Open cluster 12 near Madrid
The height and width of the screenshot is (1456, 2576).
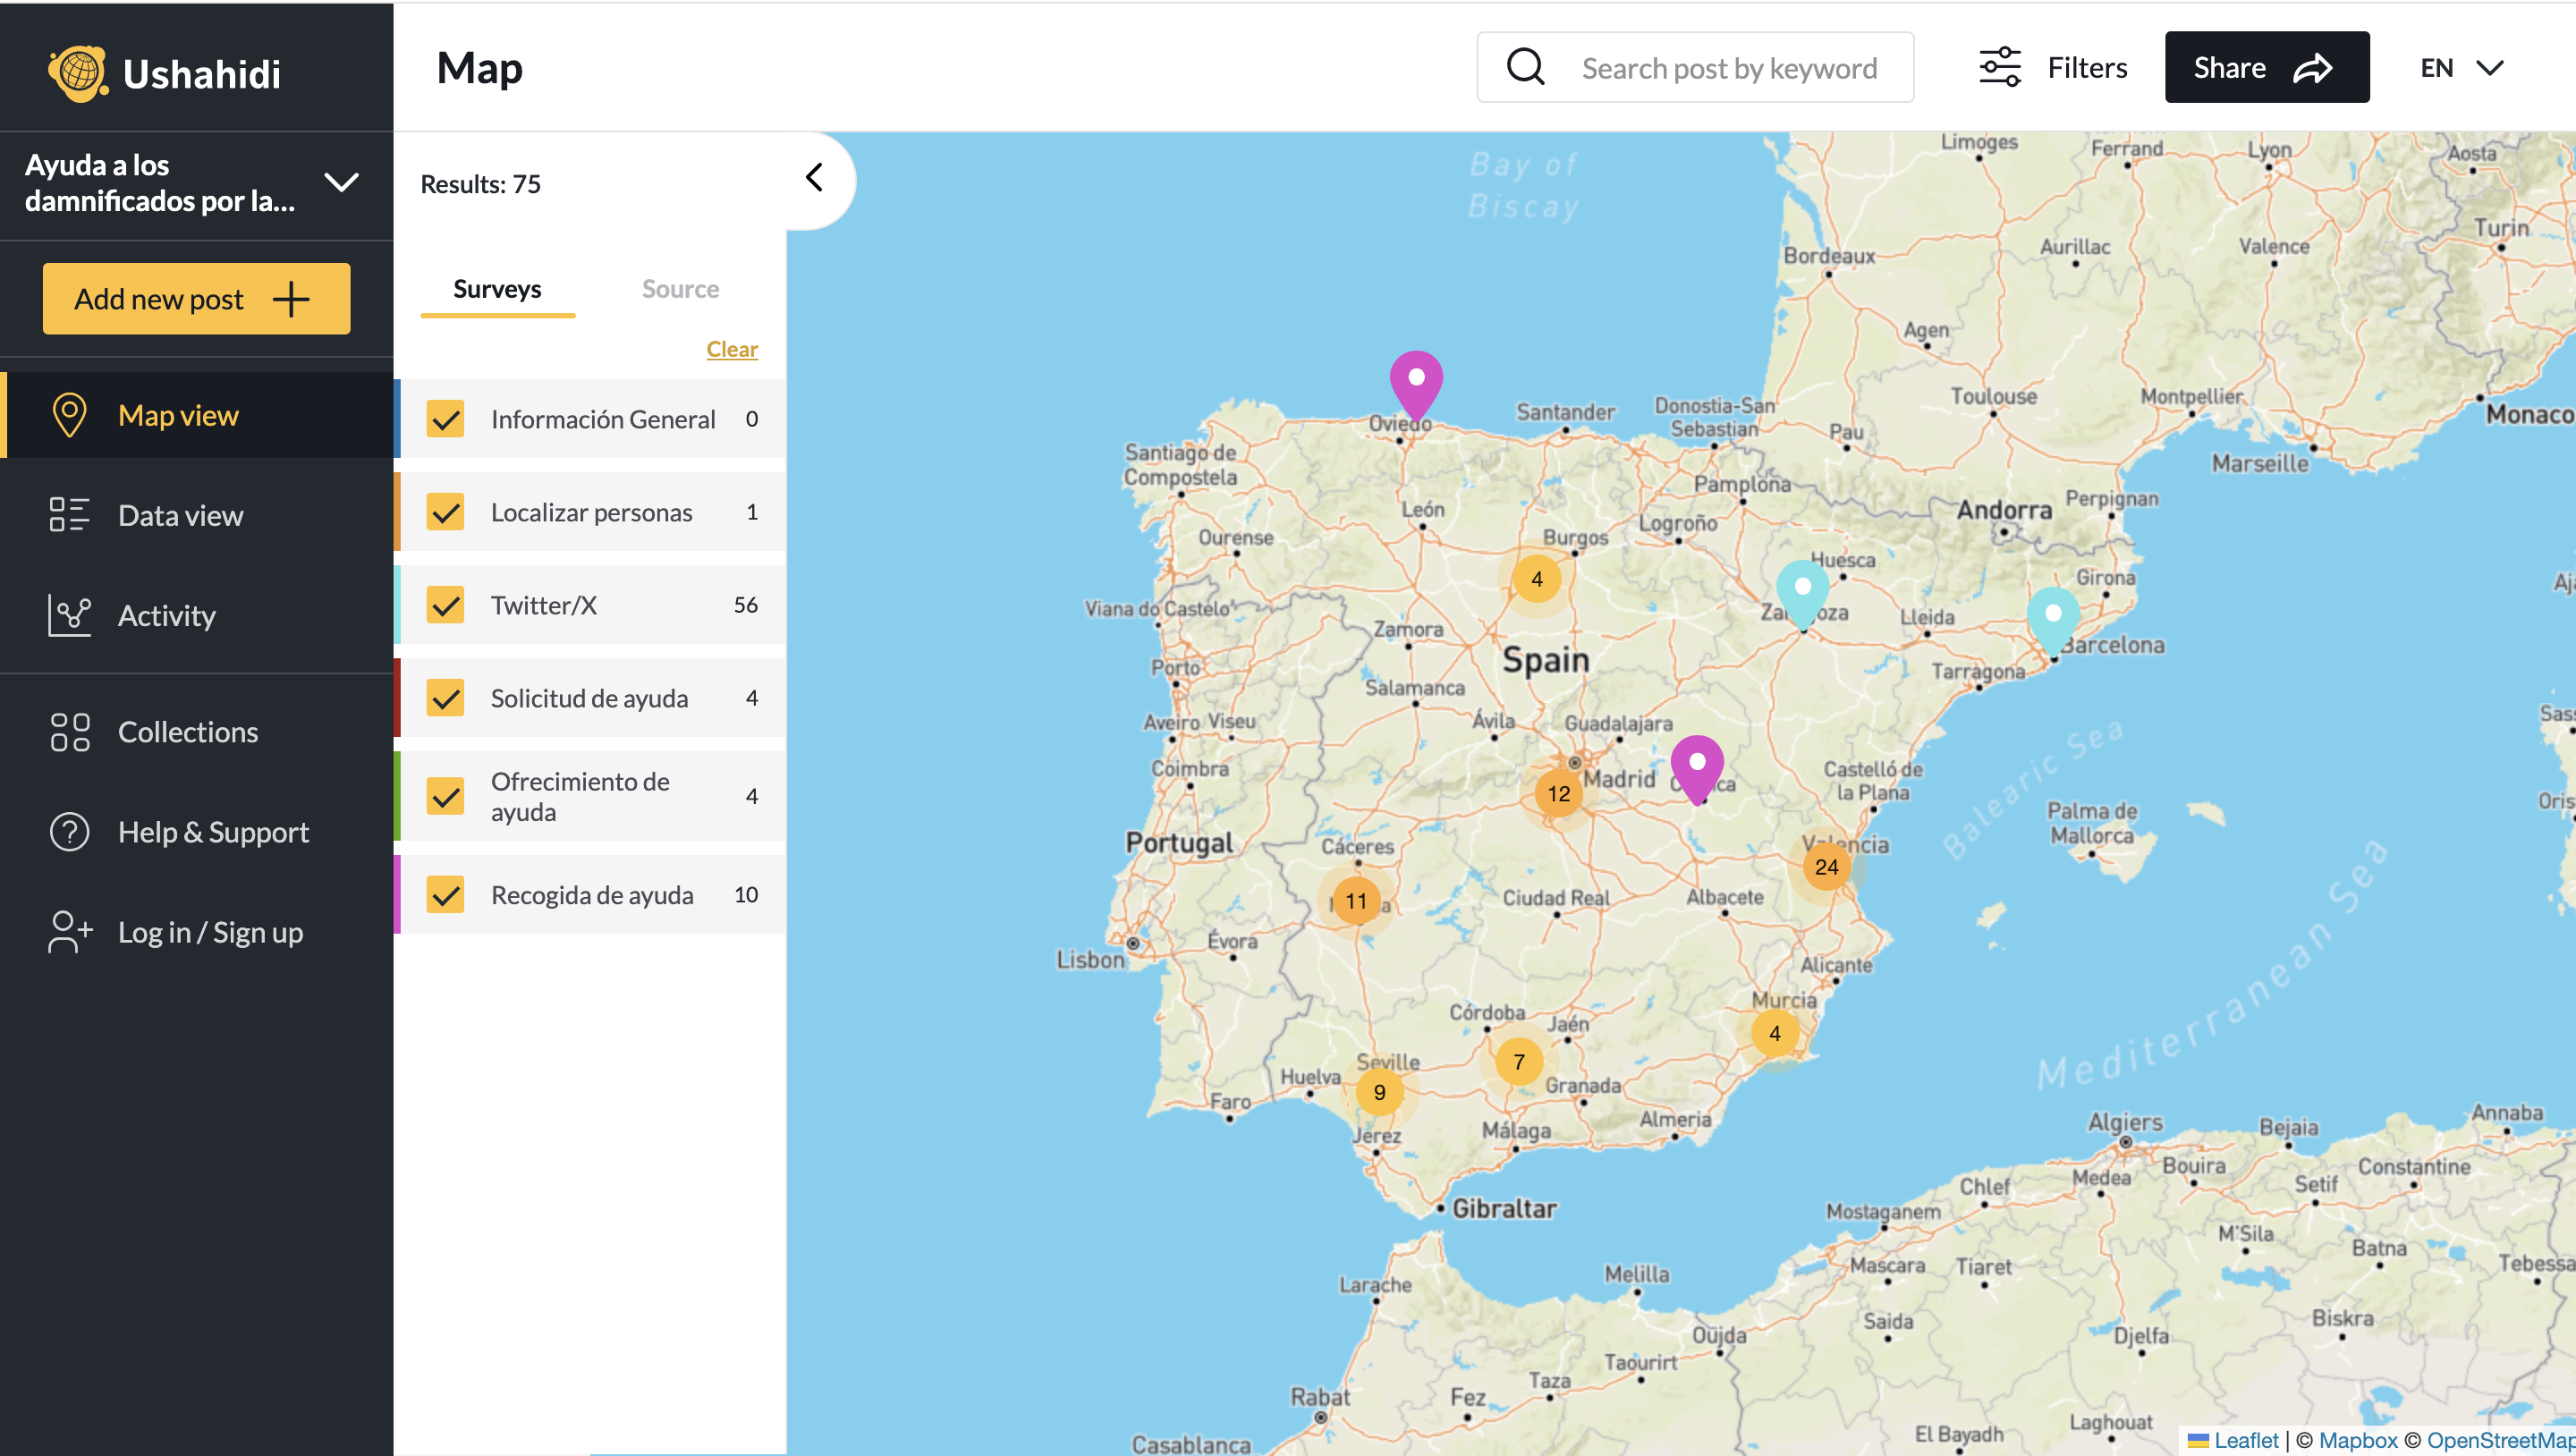tap(1558, 794)
